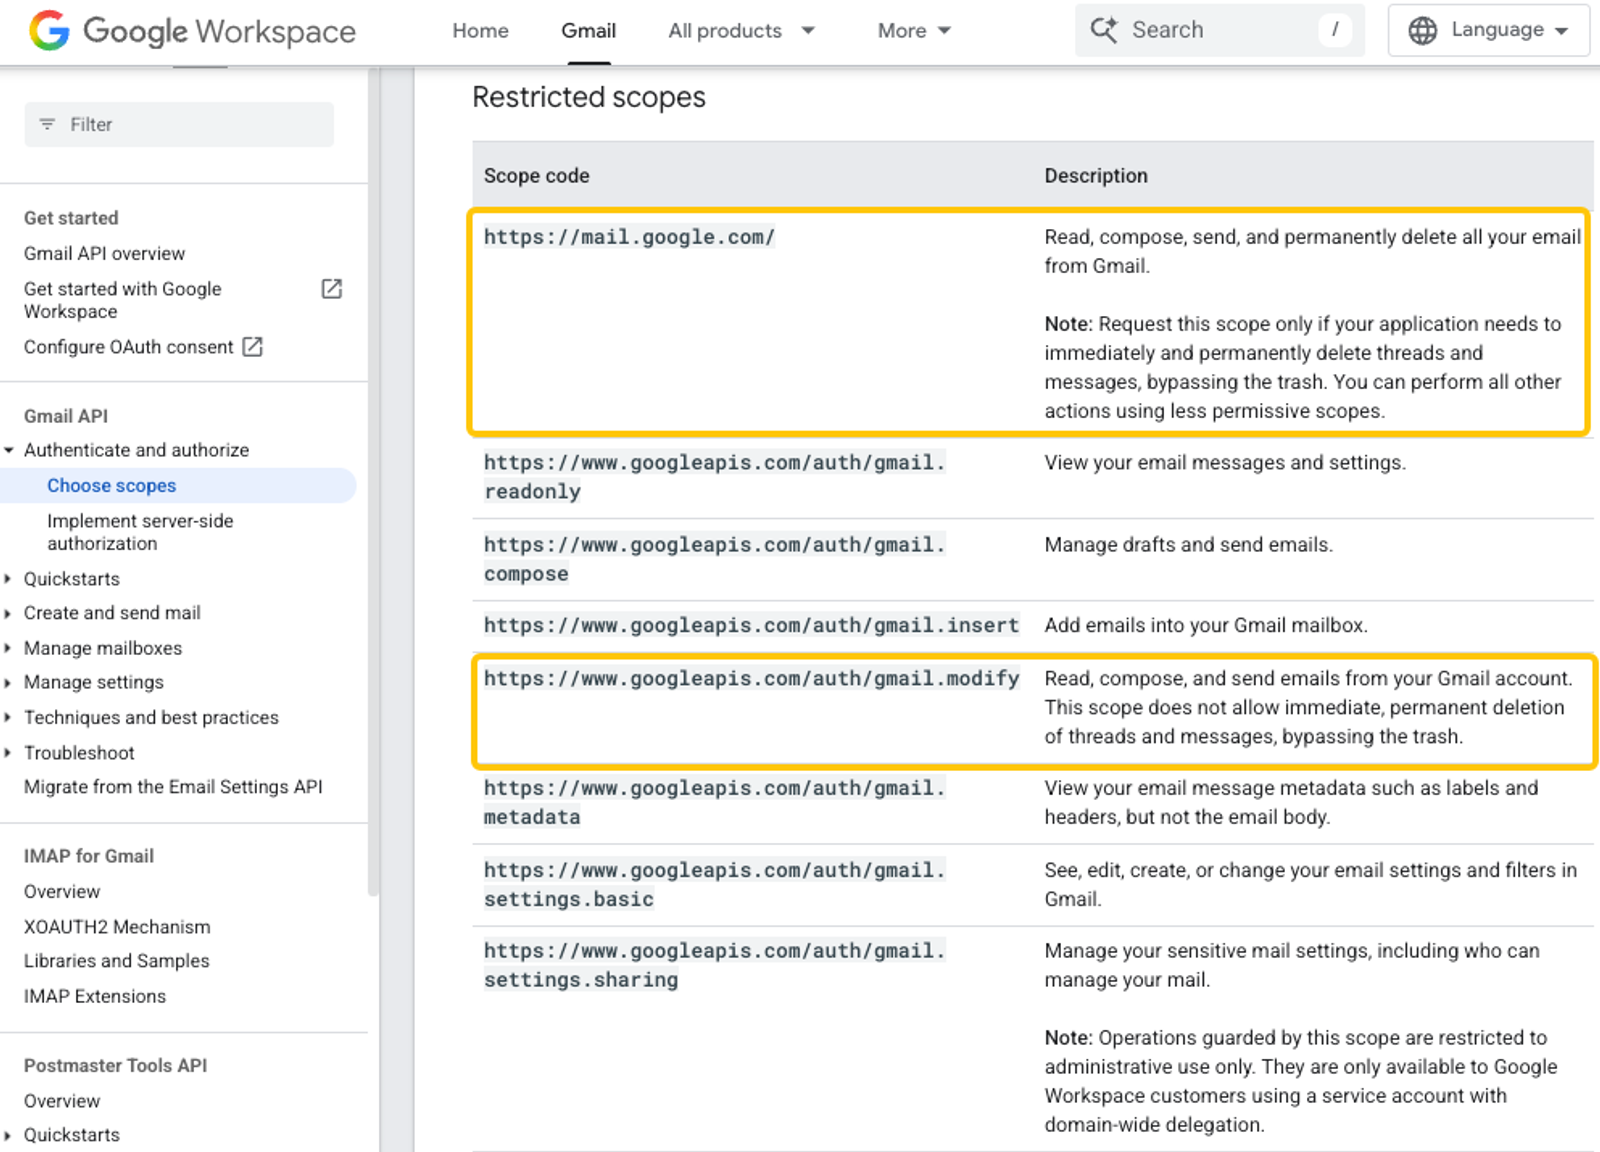
Task: Click the https://mail.google.com/ scope code
Action: coord(629,237)
